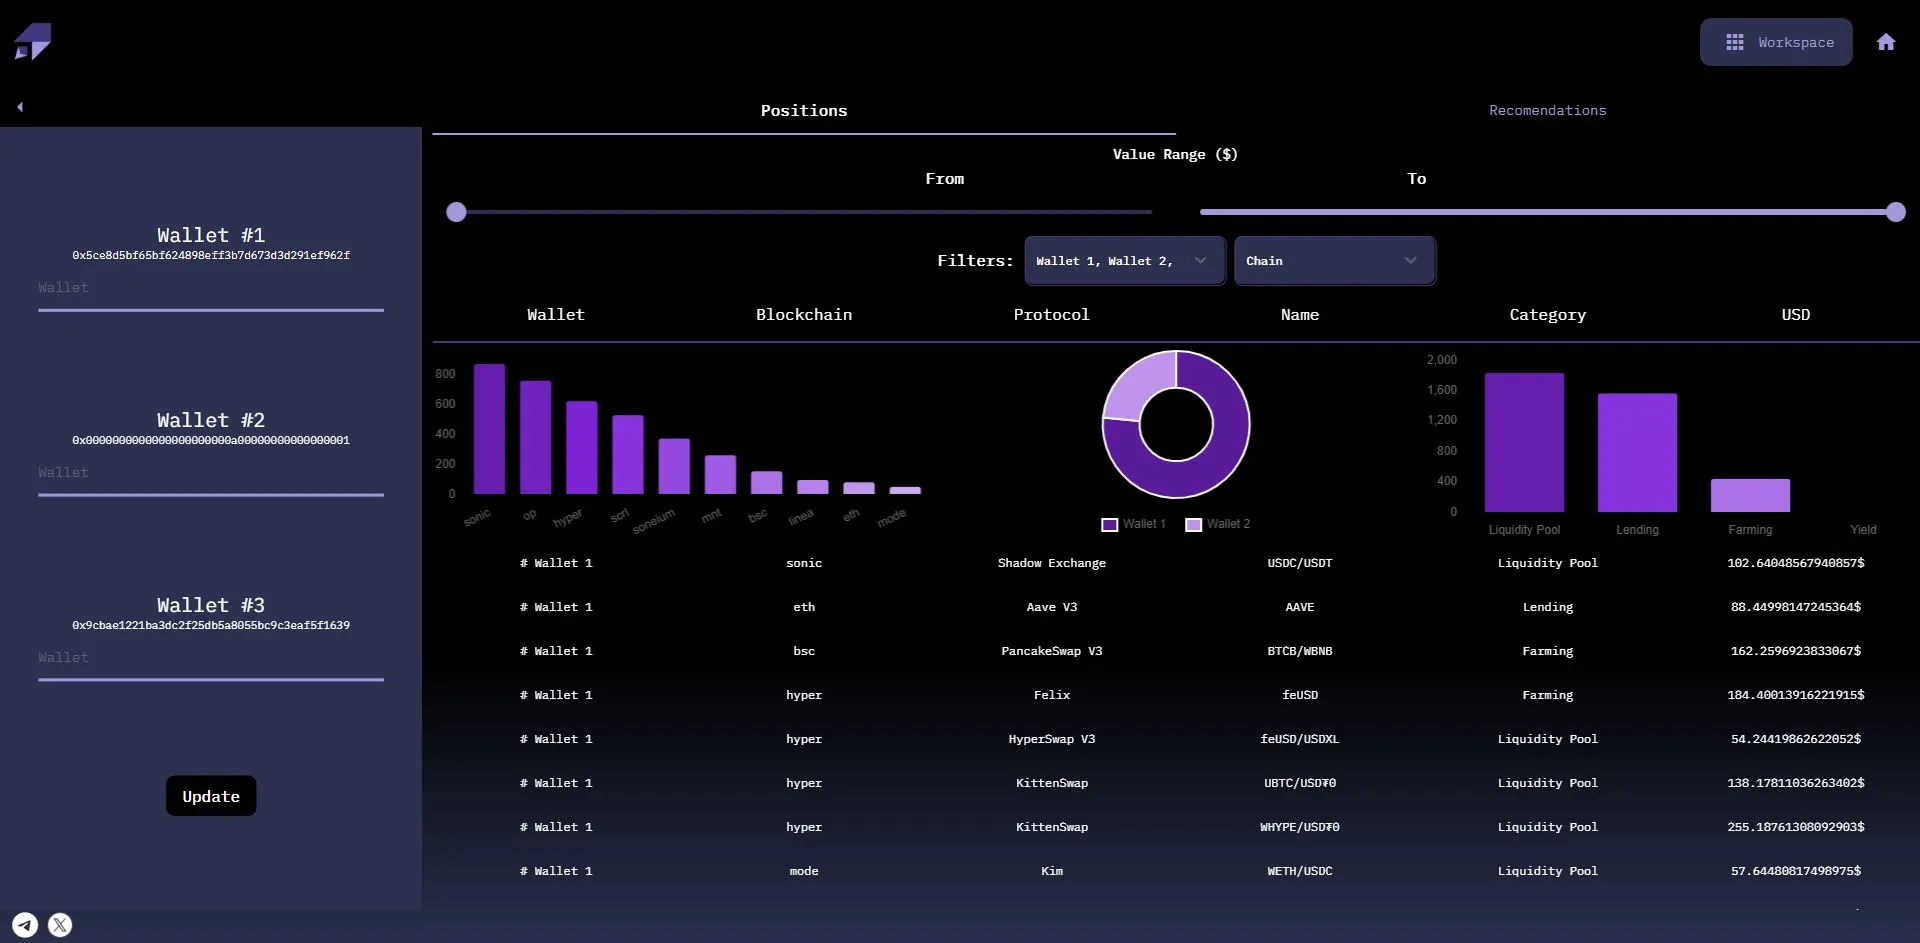Open the Workspace panel
Viewport: 1920px width, 943px height.
(1778, 41)
